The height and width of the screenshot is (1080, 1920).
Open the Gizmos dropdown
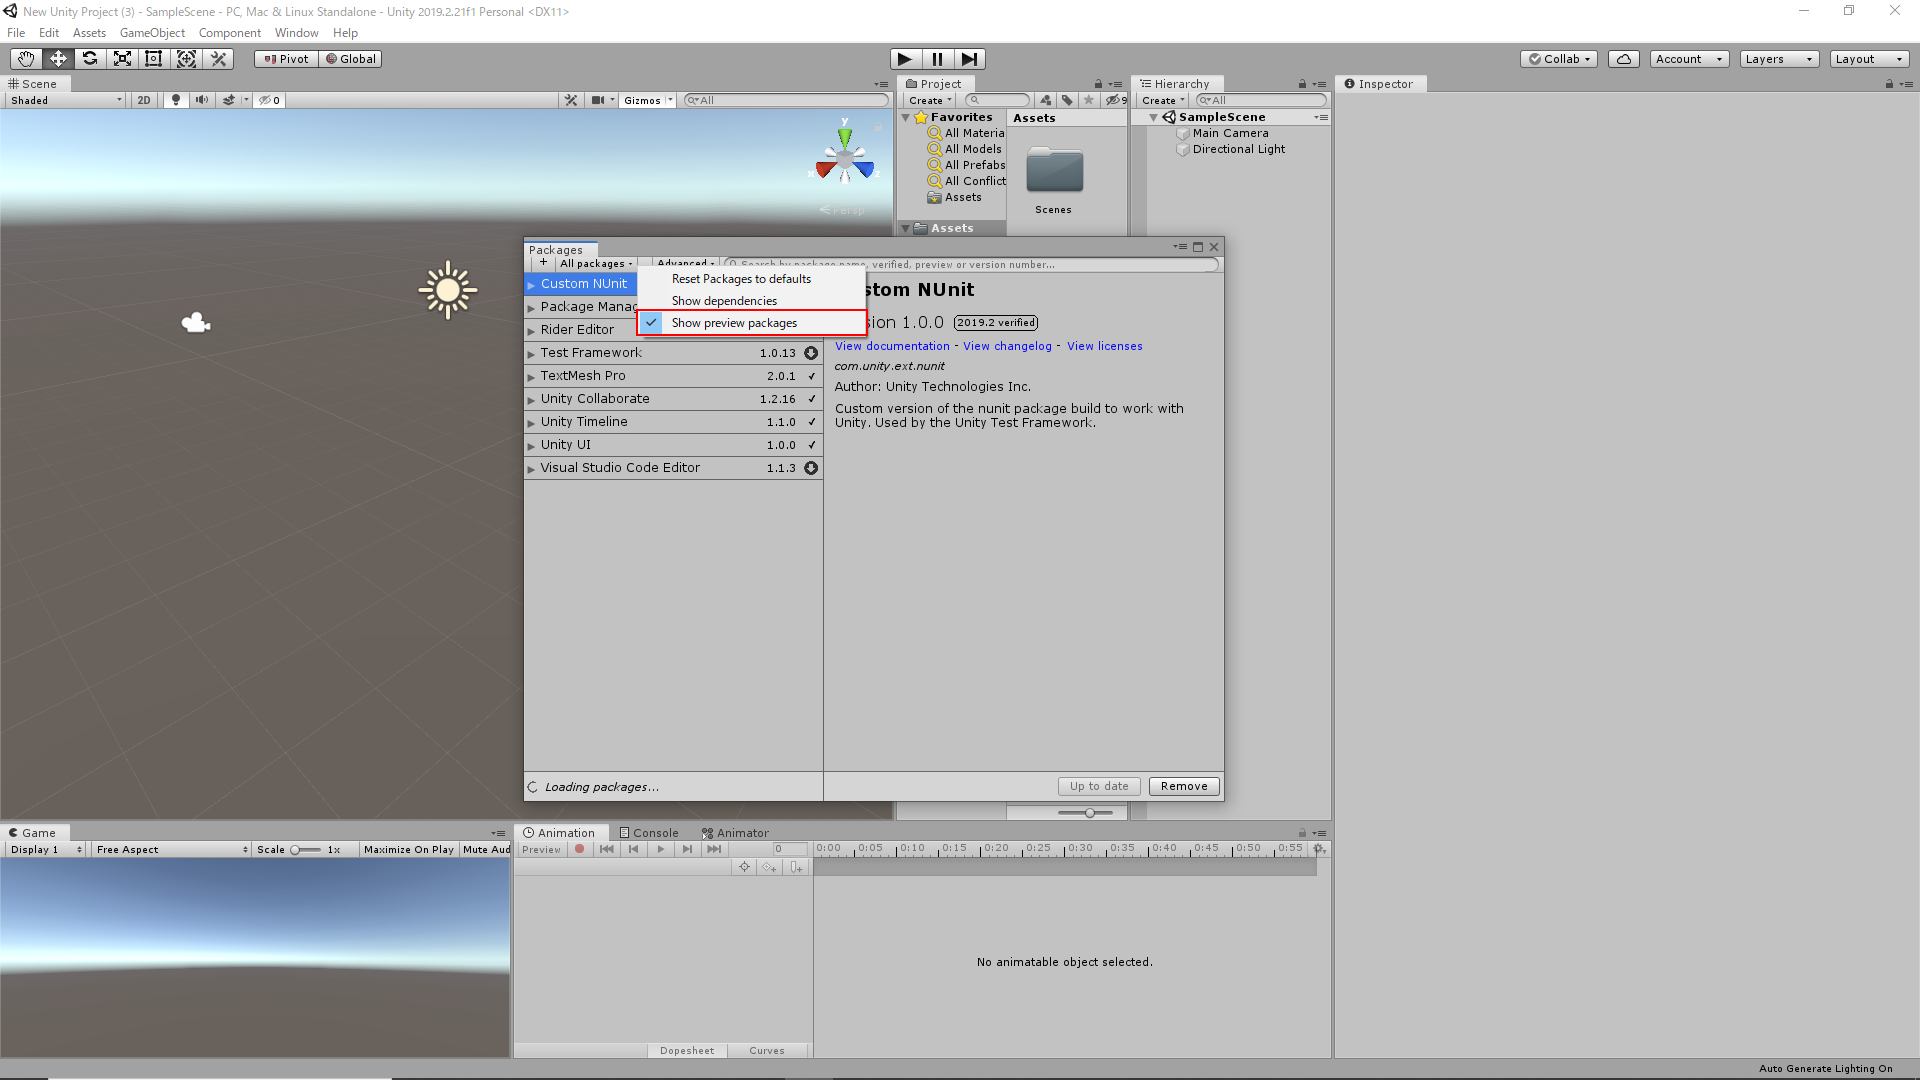(x=648, y=100)
